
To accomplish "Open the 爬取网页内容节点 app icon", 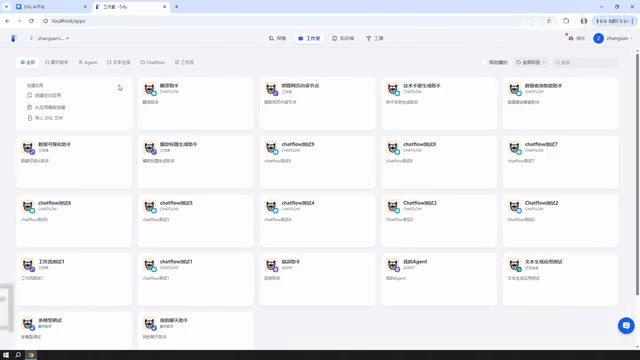I will [271, 89].
